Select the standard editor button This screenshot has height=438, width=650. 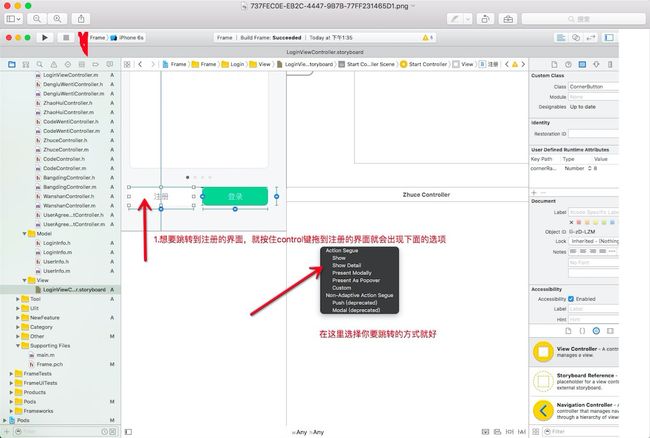click(561, 37)
